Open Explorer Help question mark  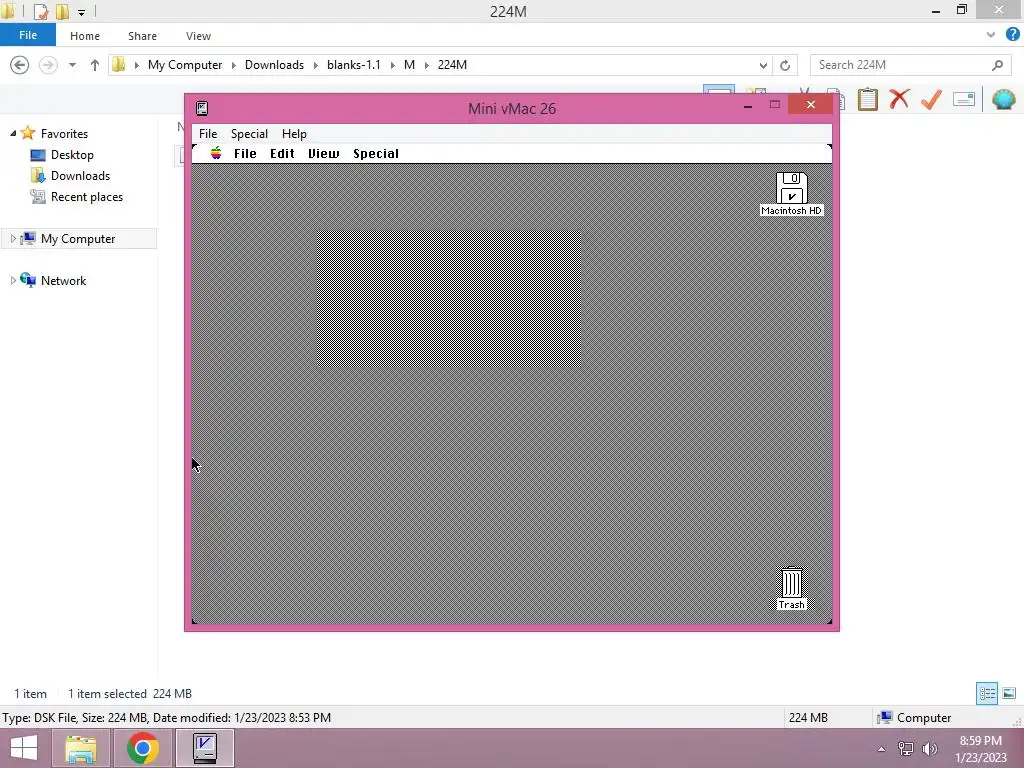tap(1013, 35)
